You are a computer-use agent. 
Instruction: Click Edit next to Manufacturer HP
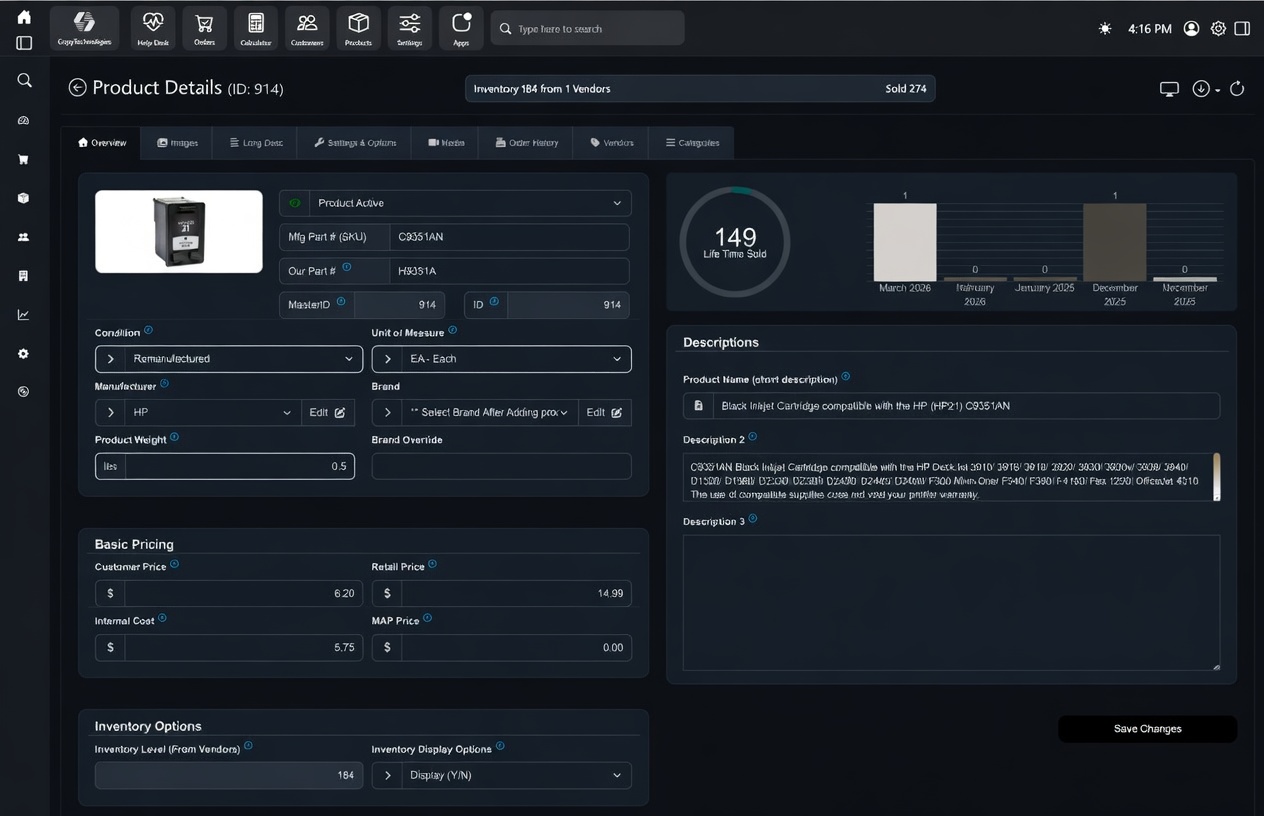point(327,413)
